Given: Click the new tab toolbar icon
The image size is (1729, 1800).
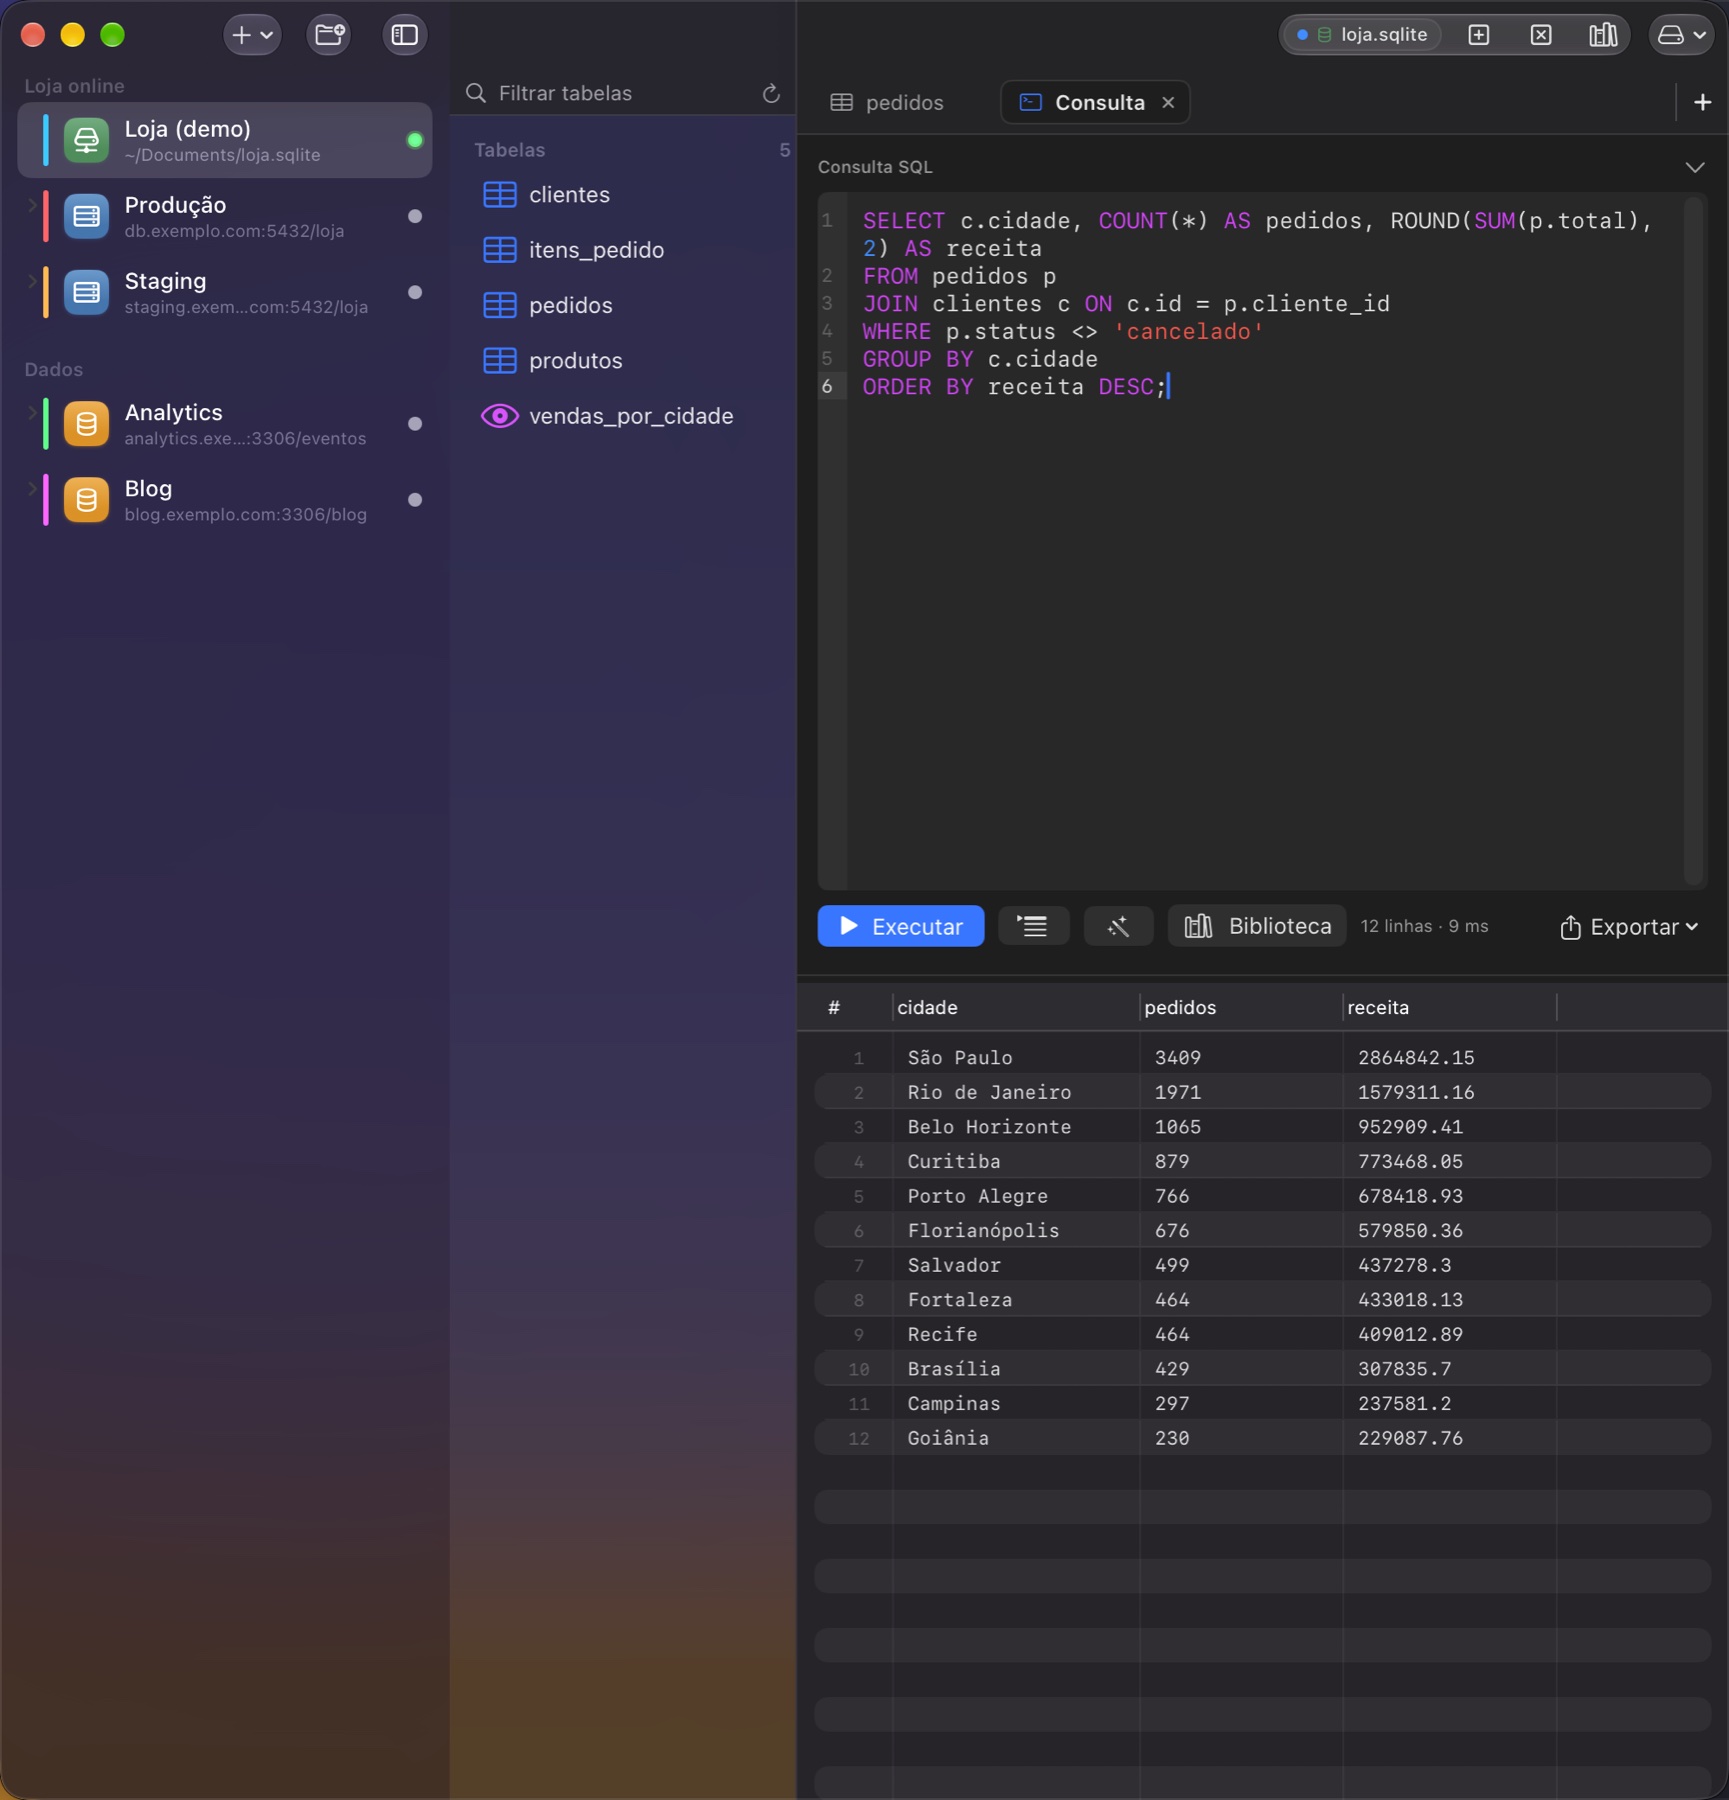Looking at the screenshot, I should pyautogui.click(x=1479, y=35).
